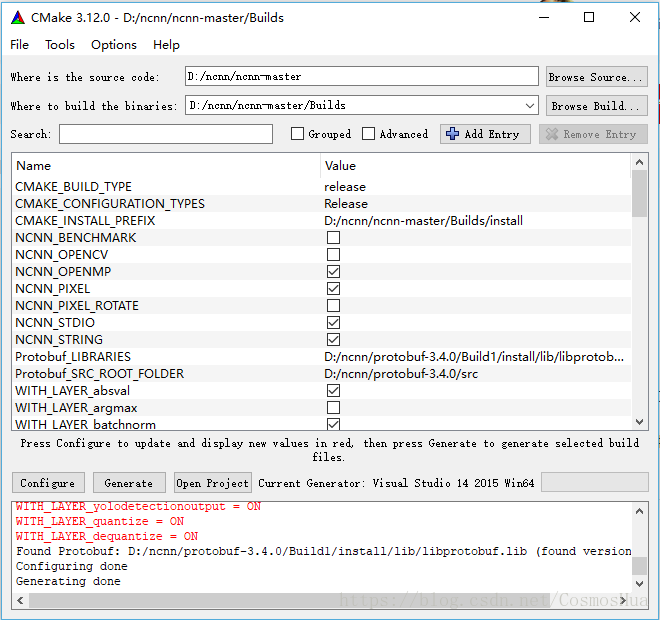Click the Found Protobuf log line
The image size is (660, 620).
click(x=323, y=551)
